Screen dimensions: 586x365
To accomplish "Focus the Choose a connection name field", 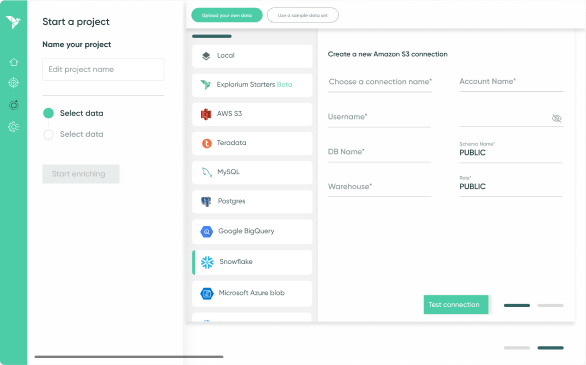I will [380, 83].
